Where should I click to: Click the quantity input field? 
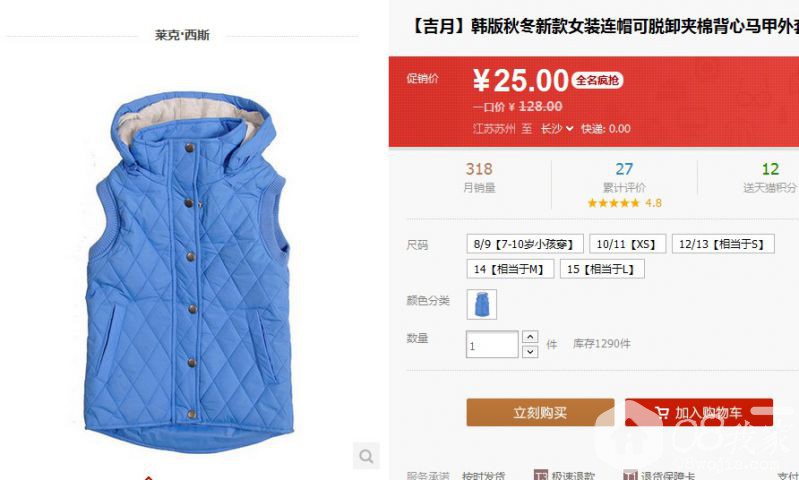click(492, 344)
